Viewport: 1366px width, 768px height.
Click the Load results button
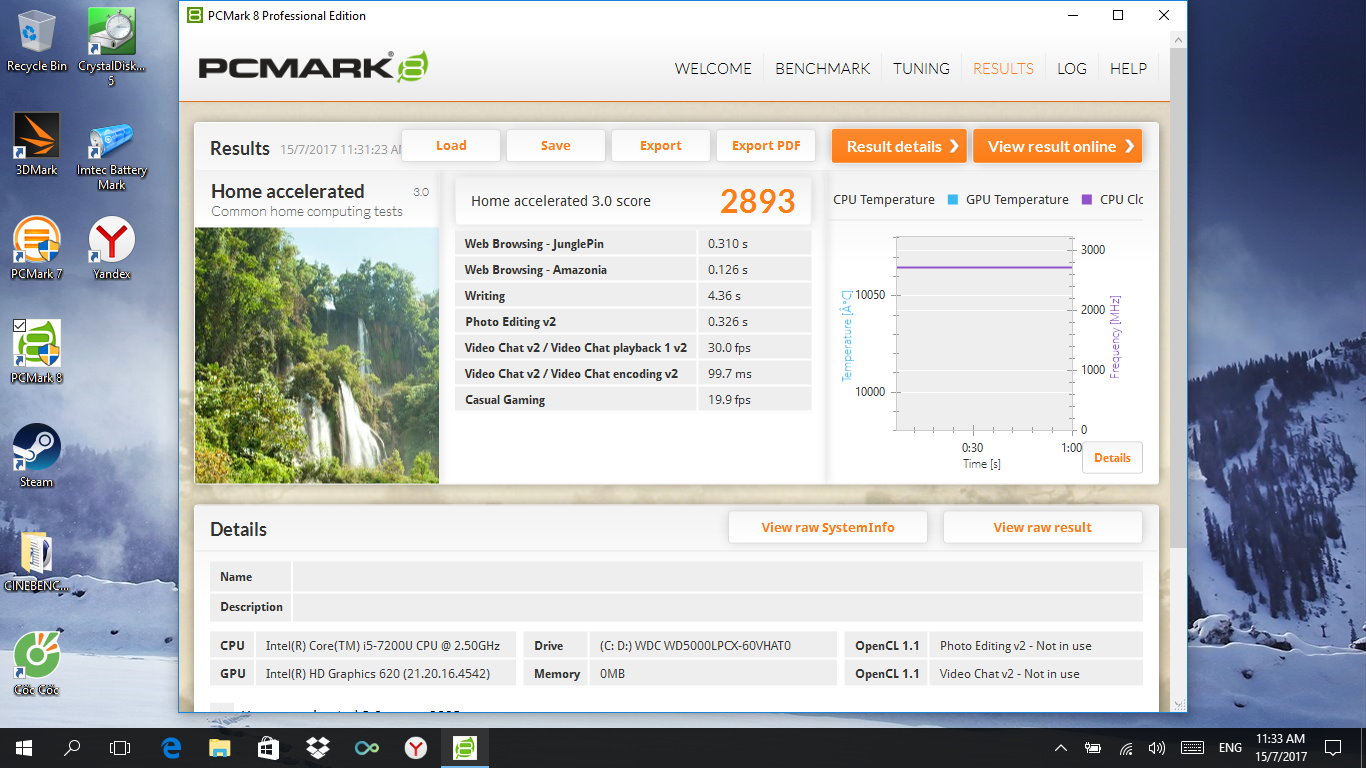click(x=451, y=146)
